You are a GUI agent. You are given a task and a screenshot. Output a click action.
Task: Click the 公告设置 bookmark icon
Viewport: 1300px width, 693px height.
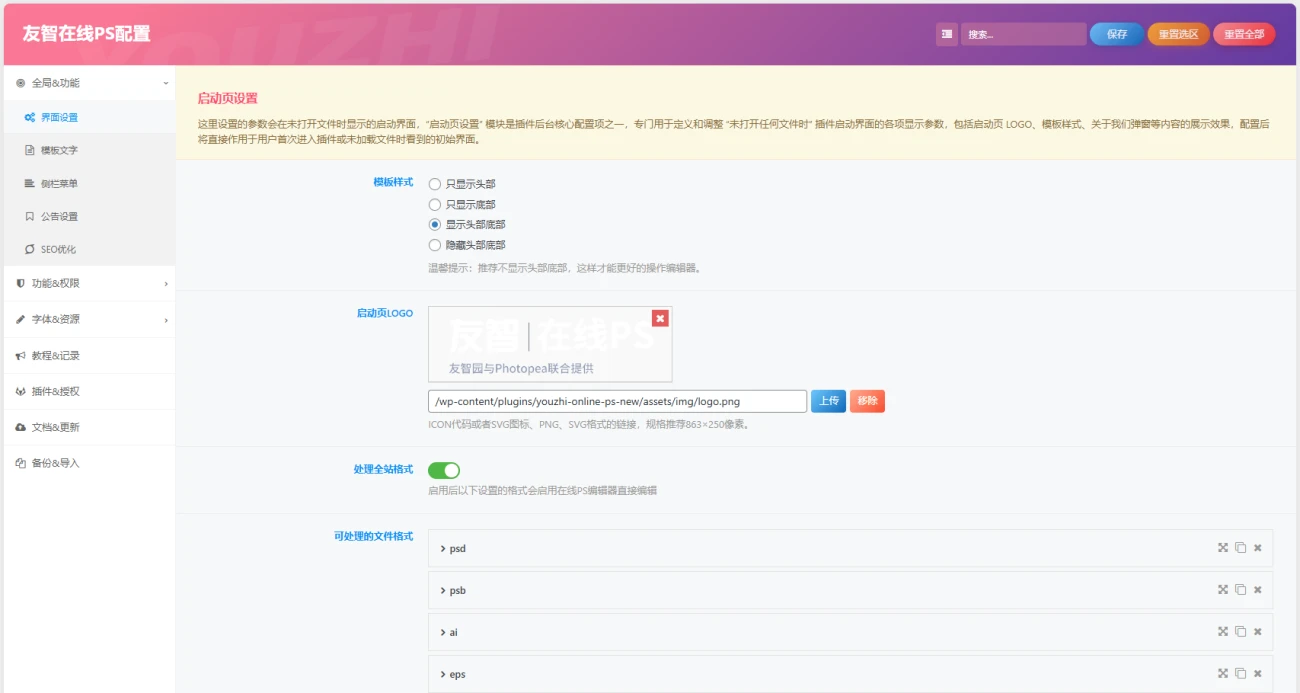28,216
